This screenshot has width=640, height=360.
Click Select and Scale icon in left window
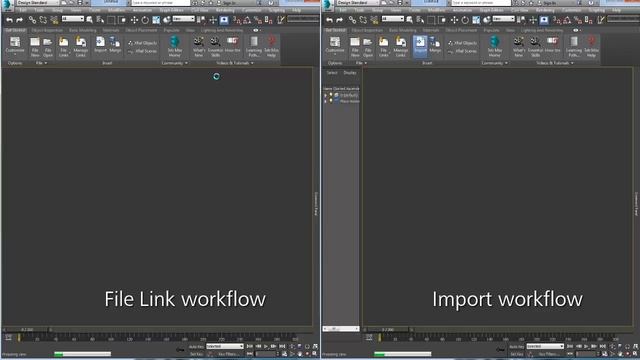tap(156, 20)
